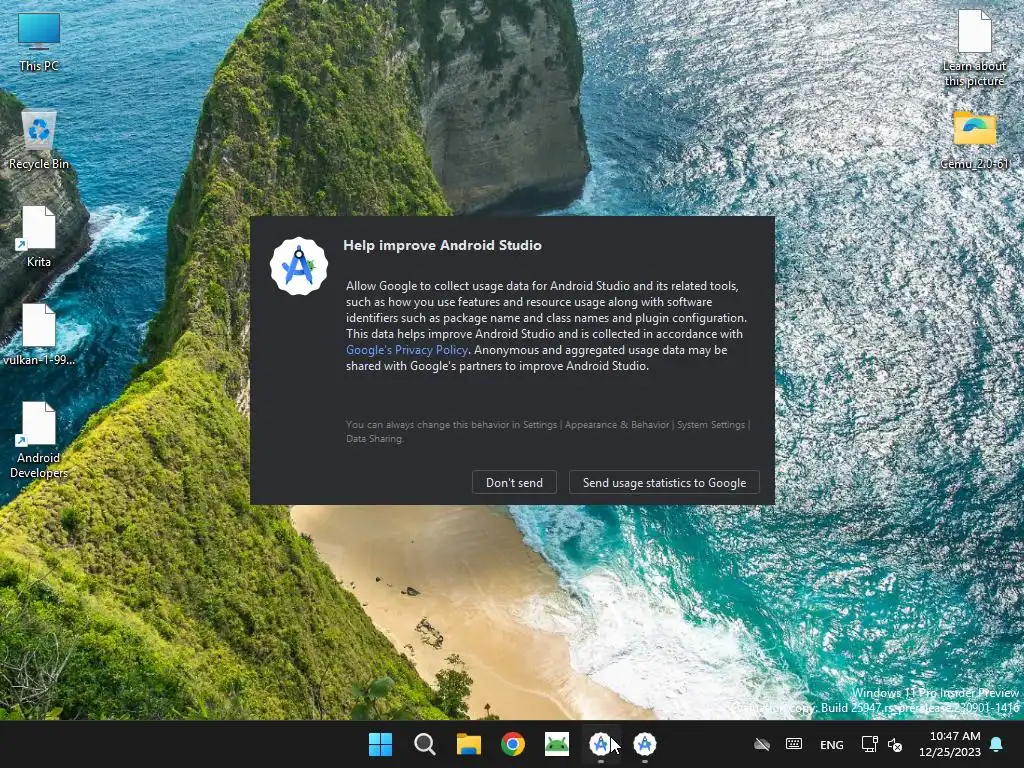Screen dimensions: 1024x768
Task: Click the first Android Studio taskbar icon
Action: point(600,744)
